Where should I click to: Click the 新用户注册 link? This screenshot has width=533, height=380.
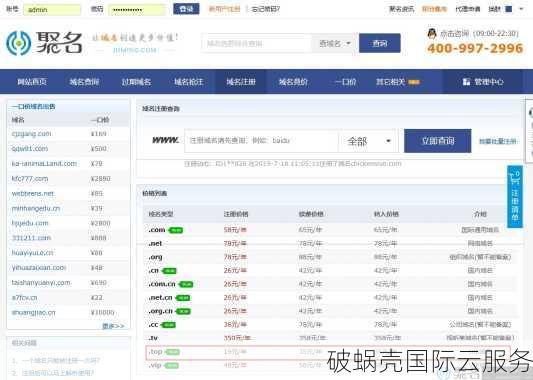[224, 9]
